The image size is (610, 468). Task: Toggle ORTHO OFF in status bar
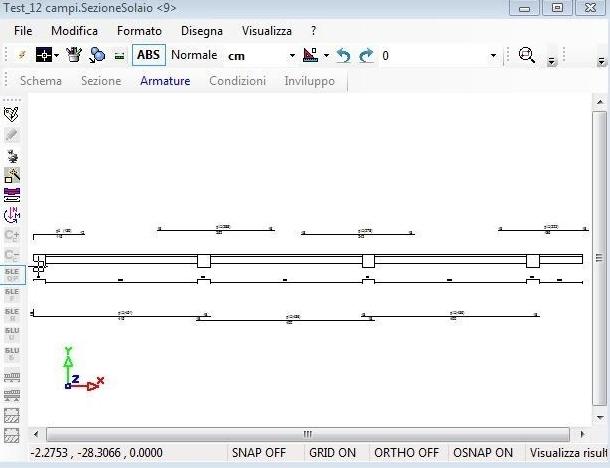[x=406, y=453]
